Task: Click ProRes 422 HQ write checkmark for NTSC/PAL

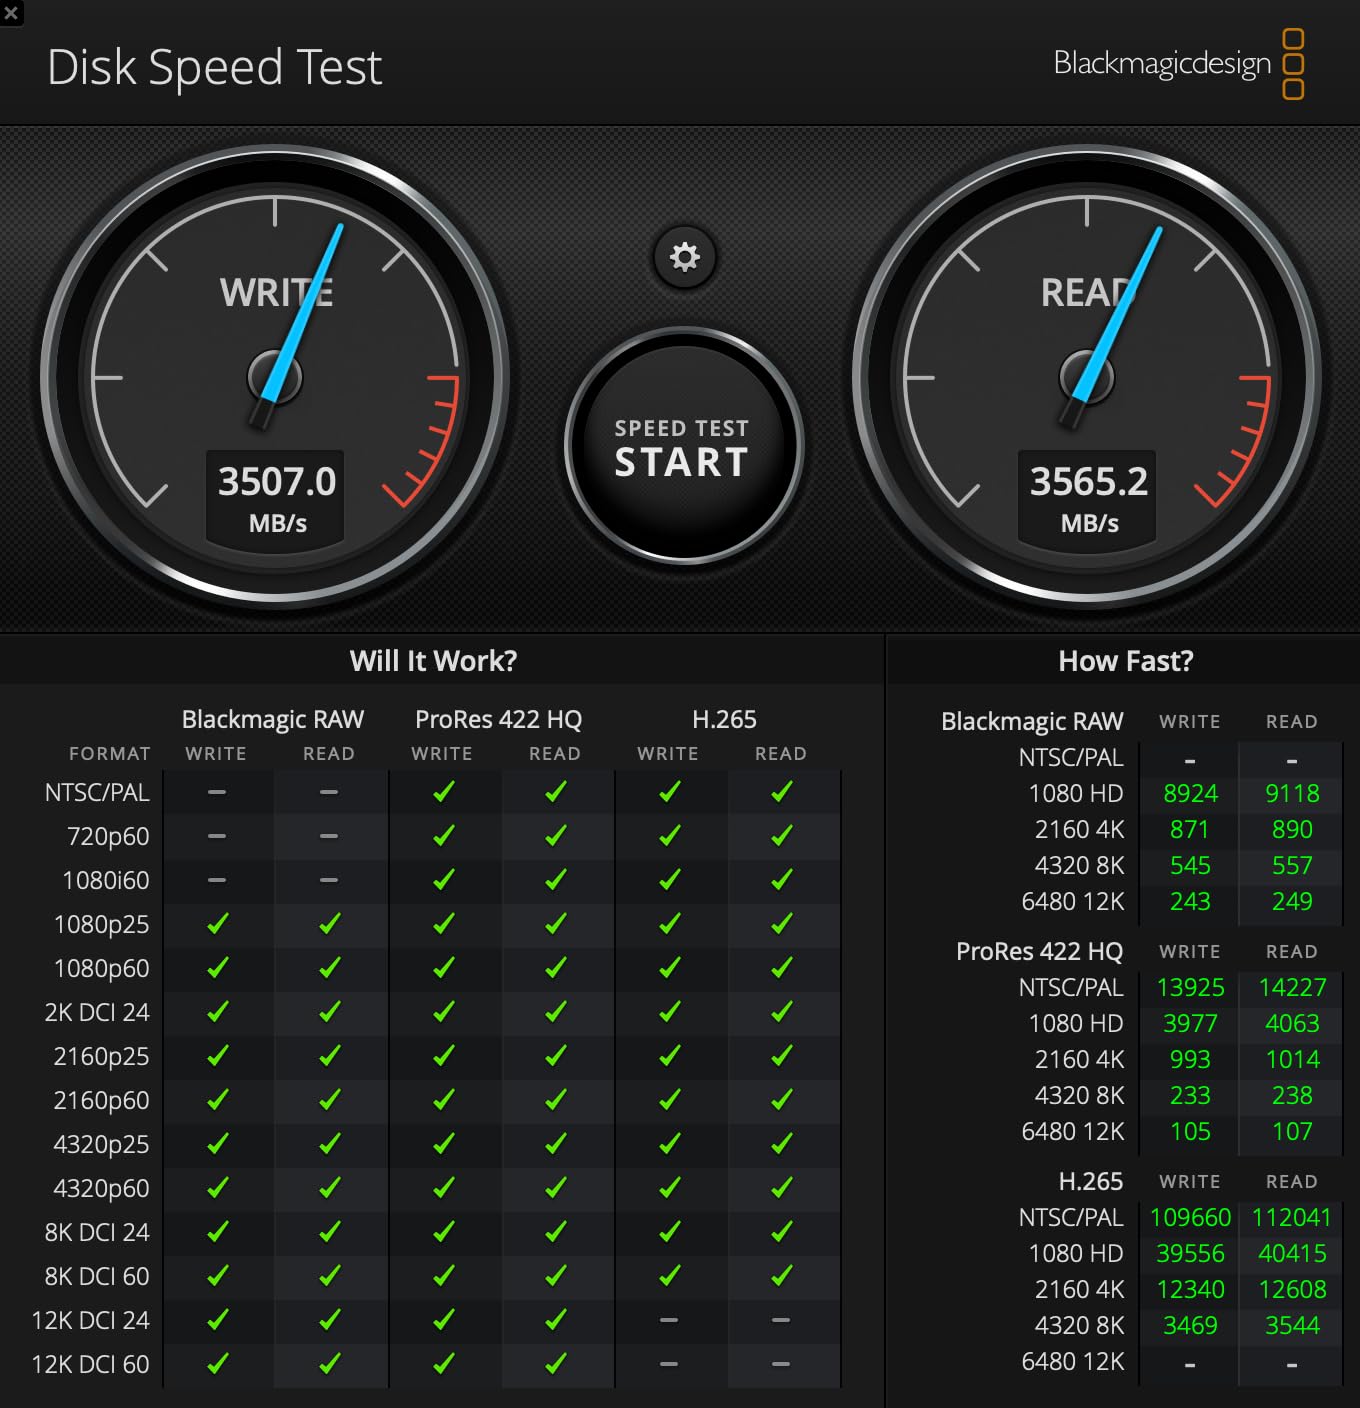Action: click(443, 791)
